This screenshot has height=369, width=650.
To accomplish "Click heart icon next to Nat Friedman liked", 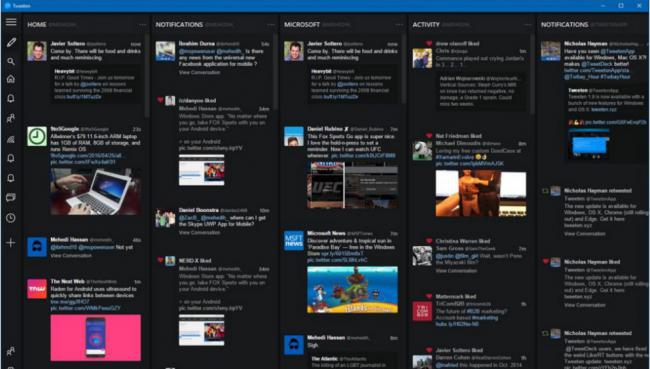I will click(429, 136).
